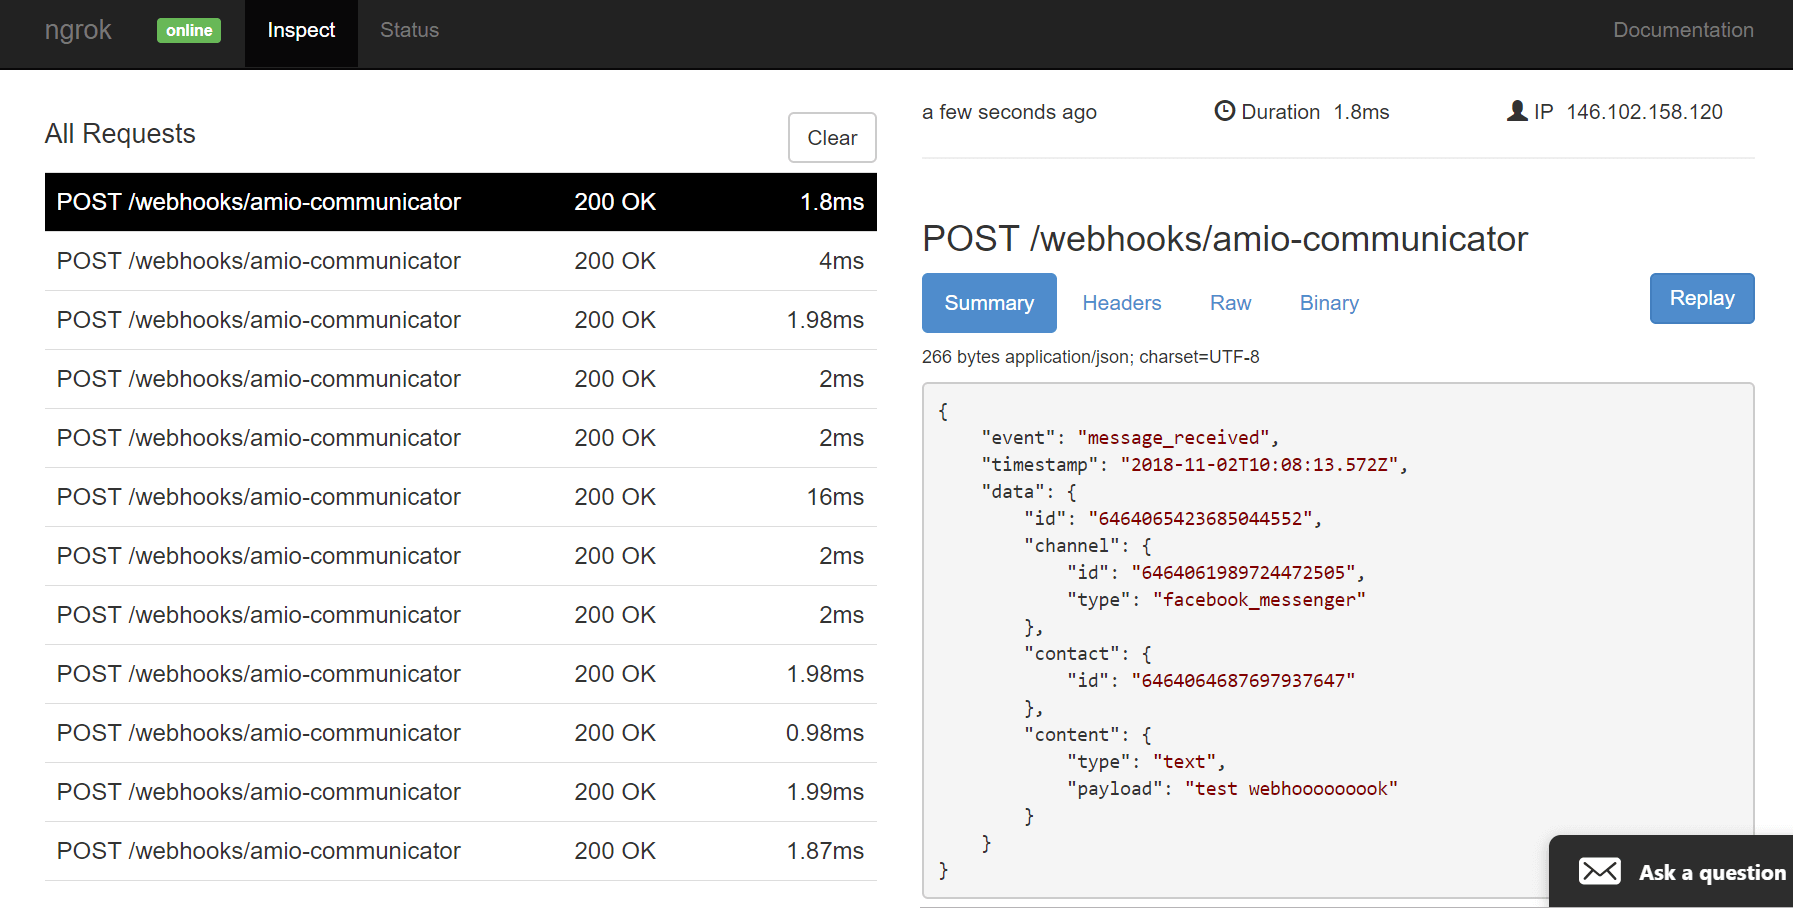Select the request row with 1.99ms duration
The height and width of the screenshot is (911, 1793).
click(x=461, y=792)
